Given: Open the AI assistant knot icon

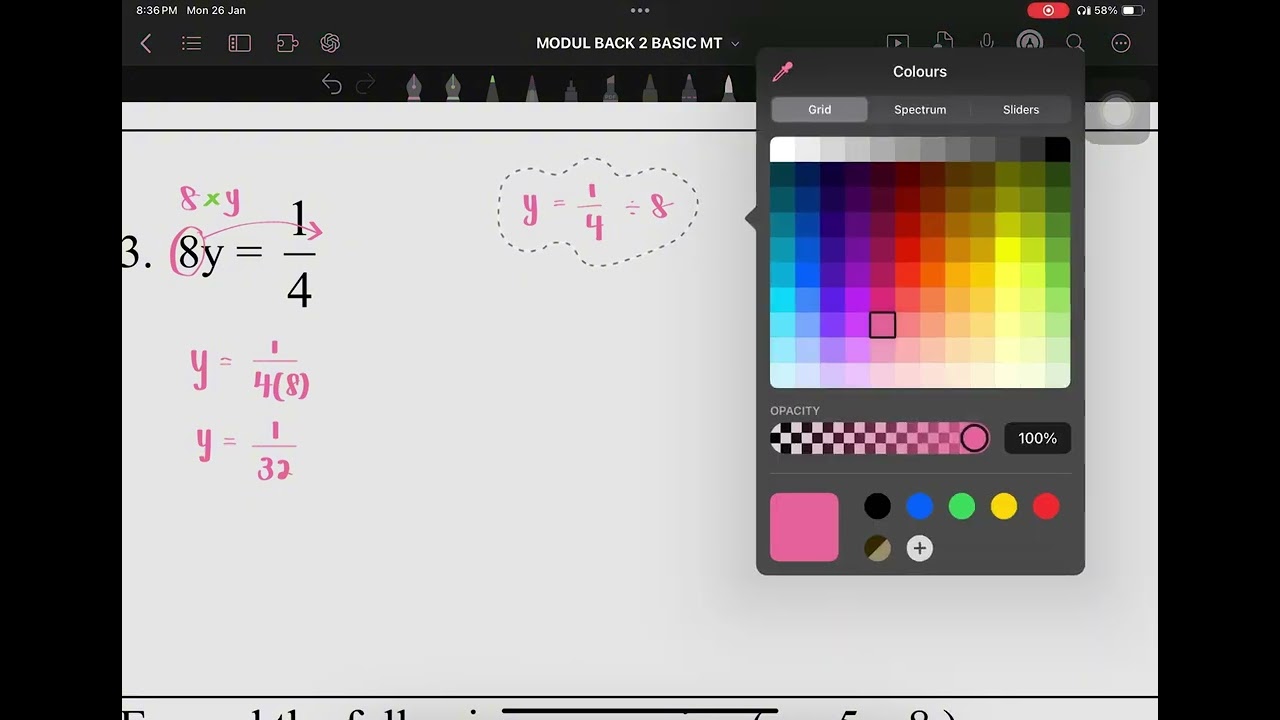Looking at the screenshot, I should [331, 43].
